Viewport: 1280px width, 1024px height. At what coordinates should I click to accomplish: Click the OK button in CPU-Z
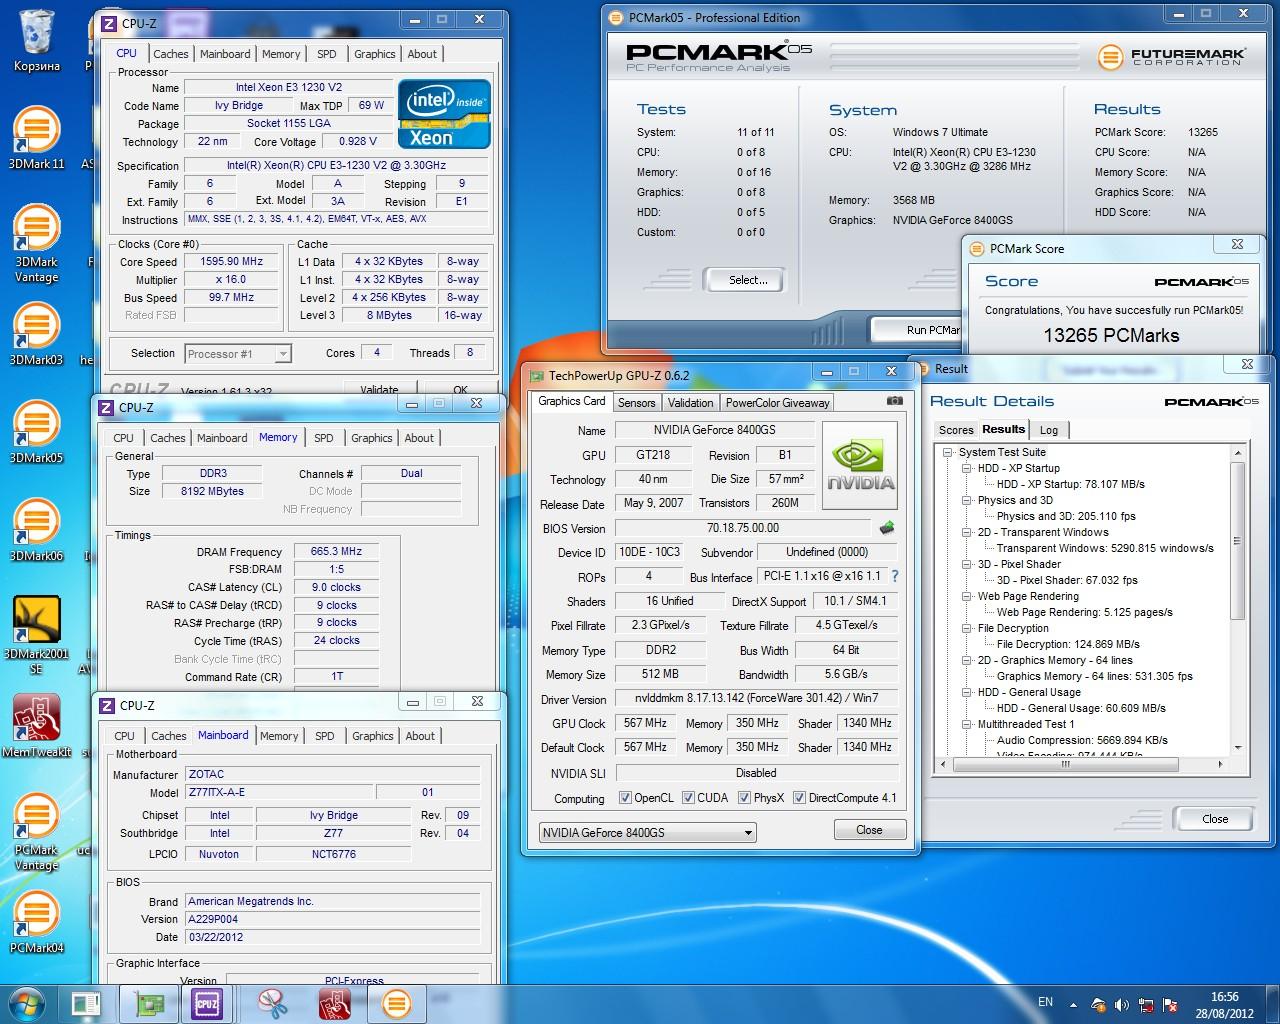[460, 390]
